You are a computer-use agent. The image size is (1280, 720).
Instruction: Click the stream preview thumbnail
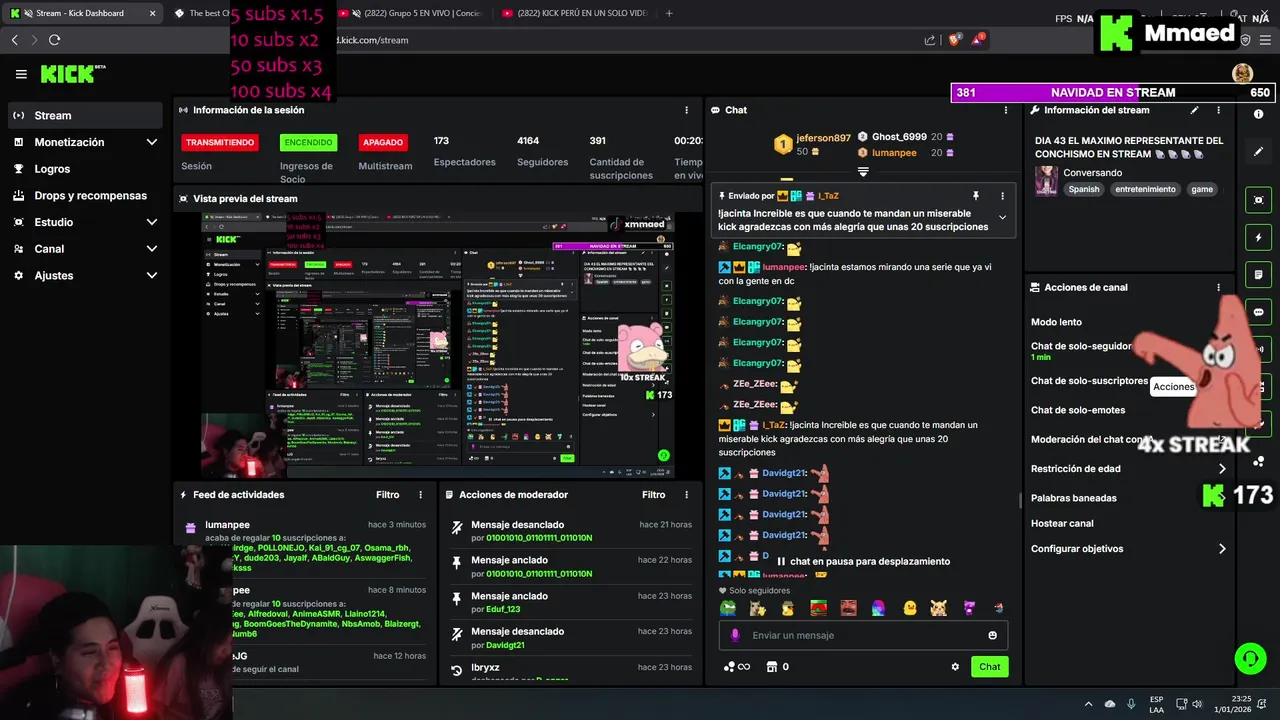[438, 346]
